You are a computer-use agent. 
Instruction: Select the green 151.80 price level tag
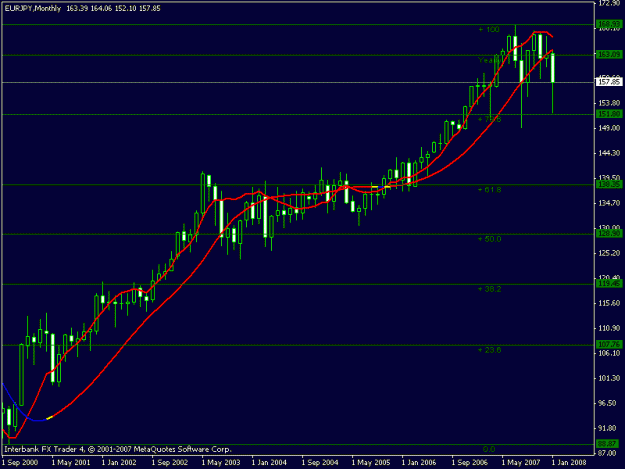609,114
